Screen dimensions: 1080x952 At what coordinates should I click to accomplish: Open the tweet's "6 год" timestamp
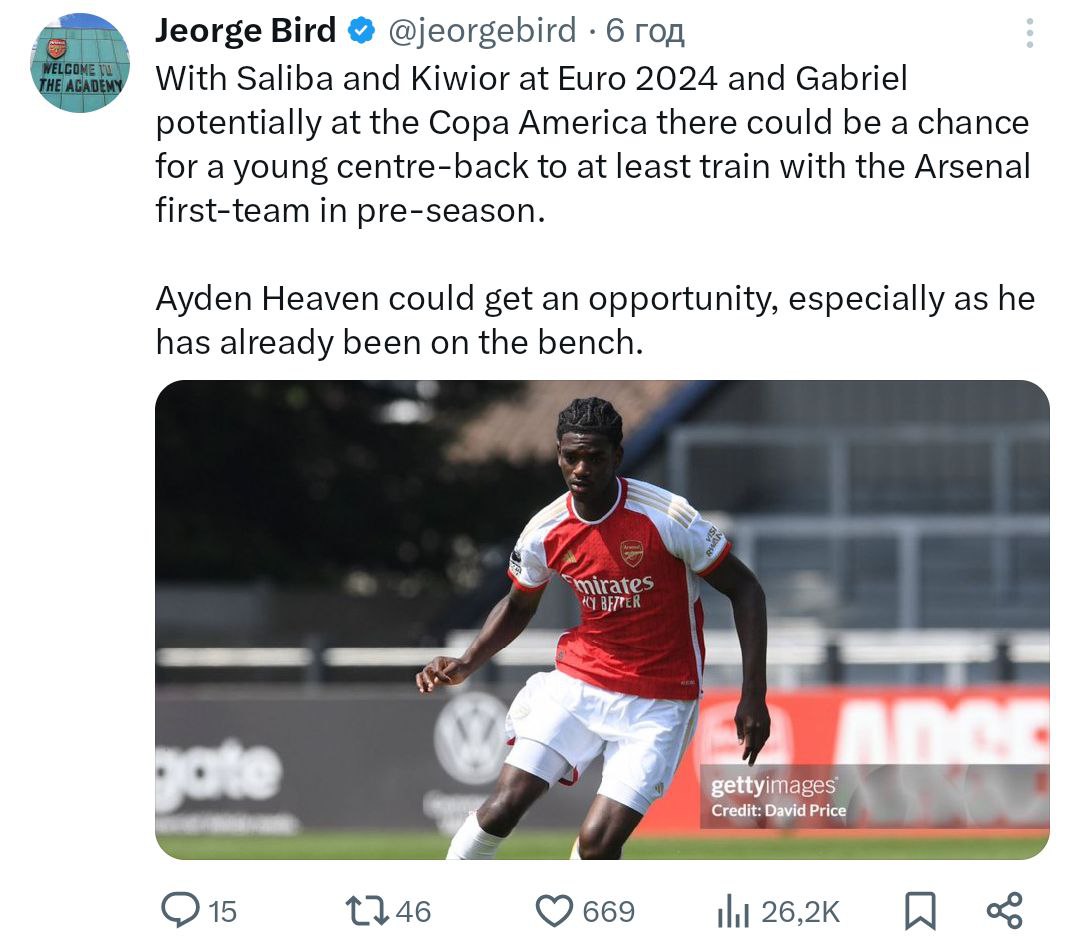coord(645,32)
